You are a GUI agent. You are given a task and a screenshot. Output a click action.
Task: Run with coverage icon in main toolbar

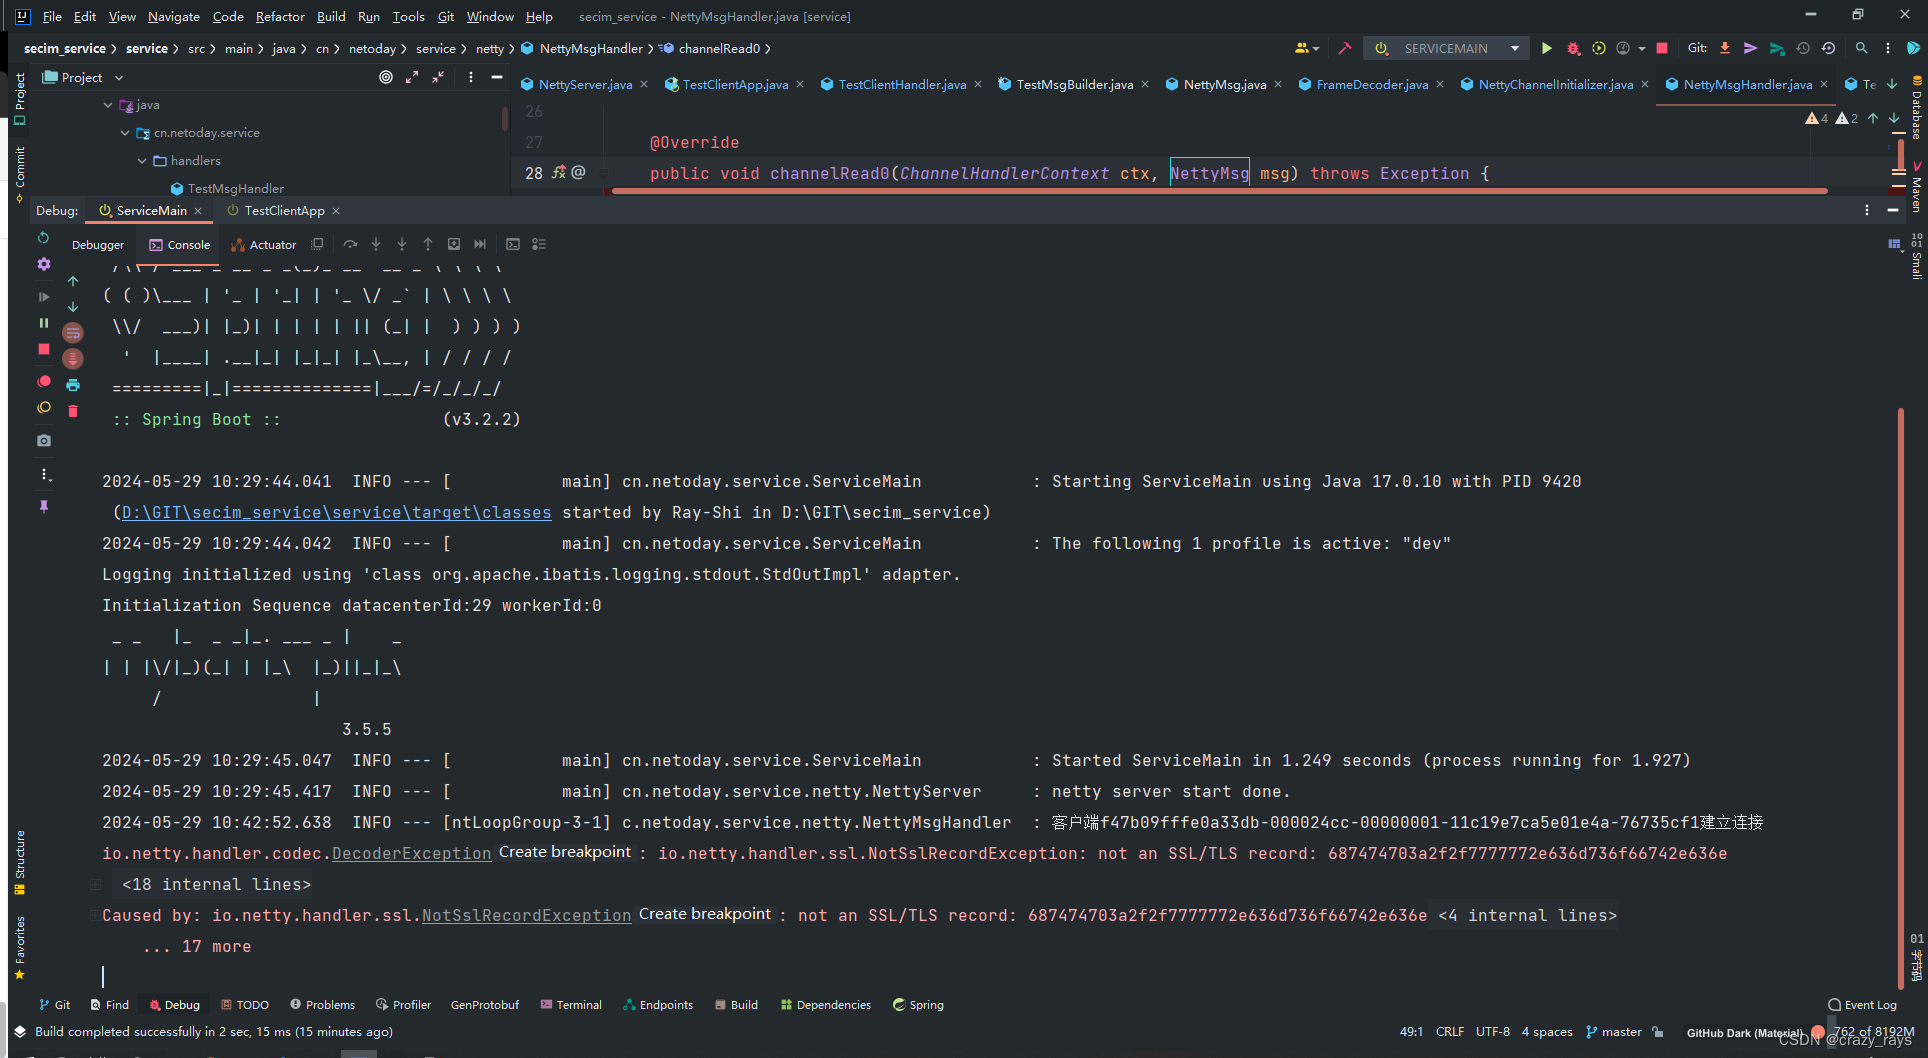tap(1599, 48)
